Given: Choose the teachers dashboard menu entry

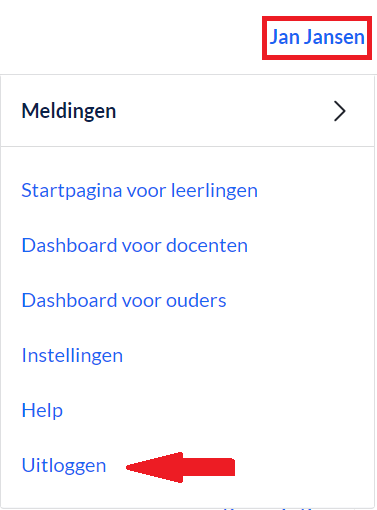Looking at the screenshot, I should click(134, 246).
